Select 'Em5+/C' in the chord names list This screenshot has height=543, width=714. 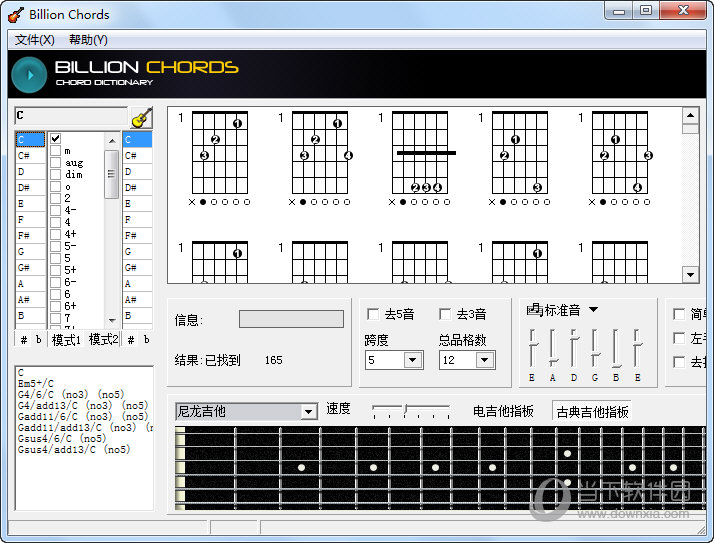click(x=36, y=384)
